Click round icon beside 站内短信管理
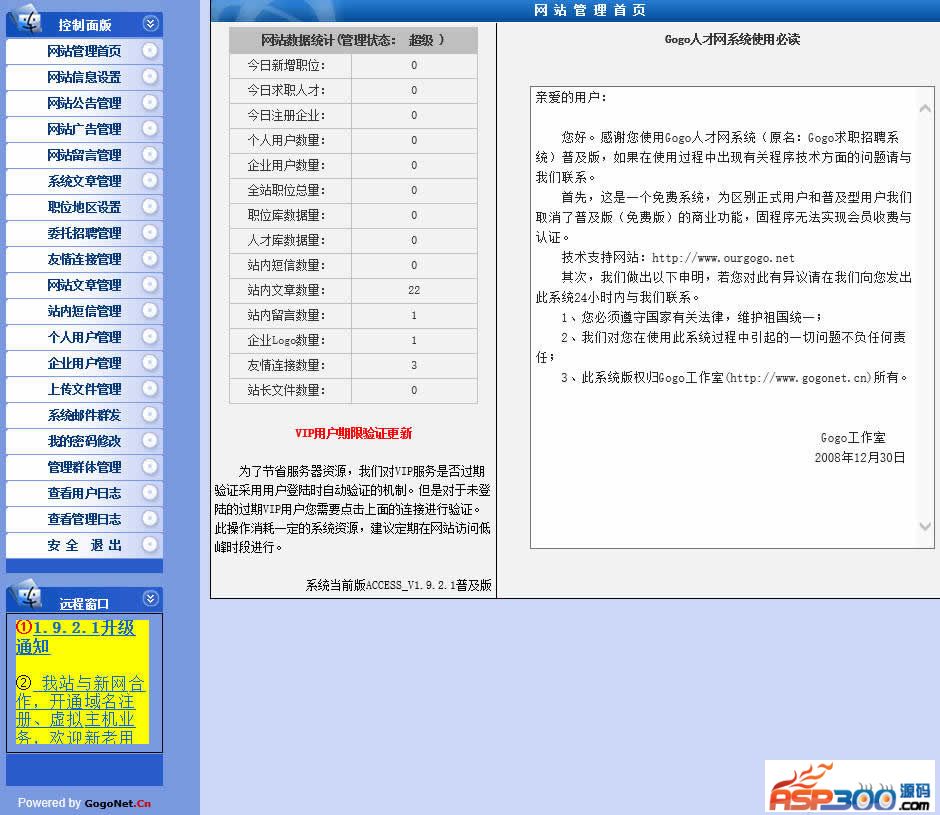Viewport: 940px width, 815px height. click(150, 310)
